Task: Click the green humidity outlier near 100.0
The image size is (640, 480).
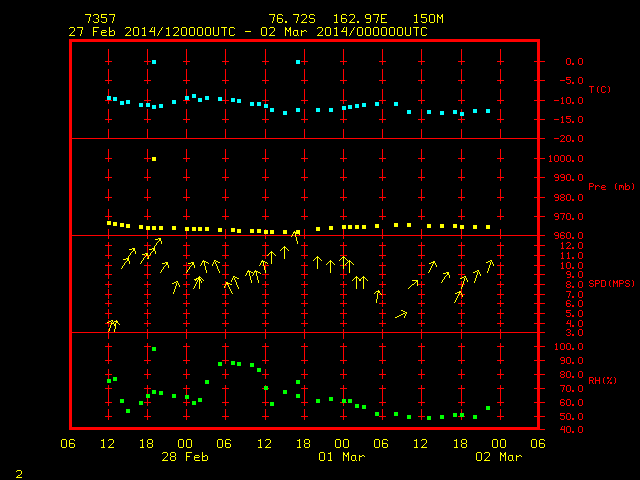Action: point(154,349)
